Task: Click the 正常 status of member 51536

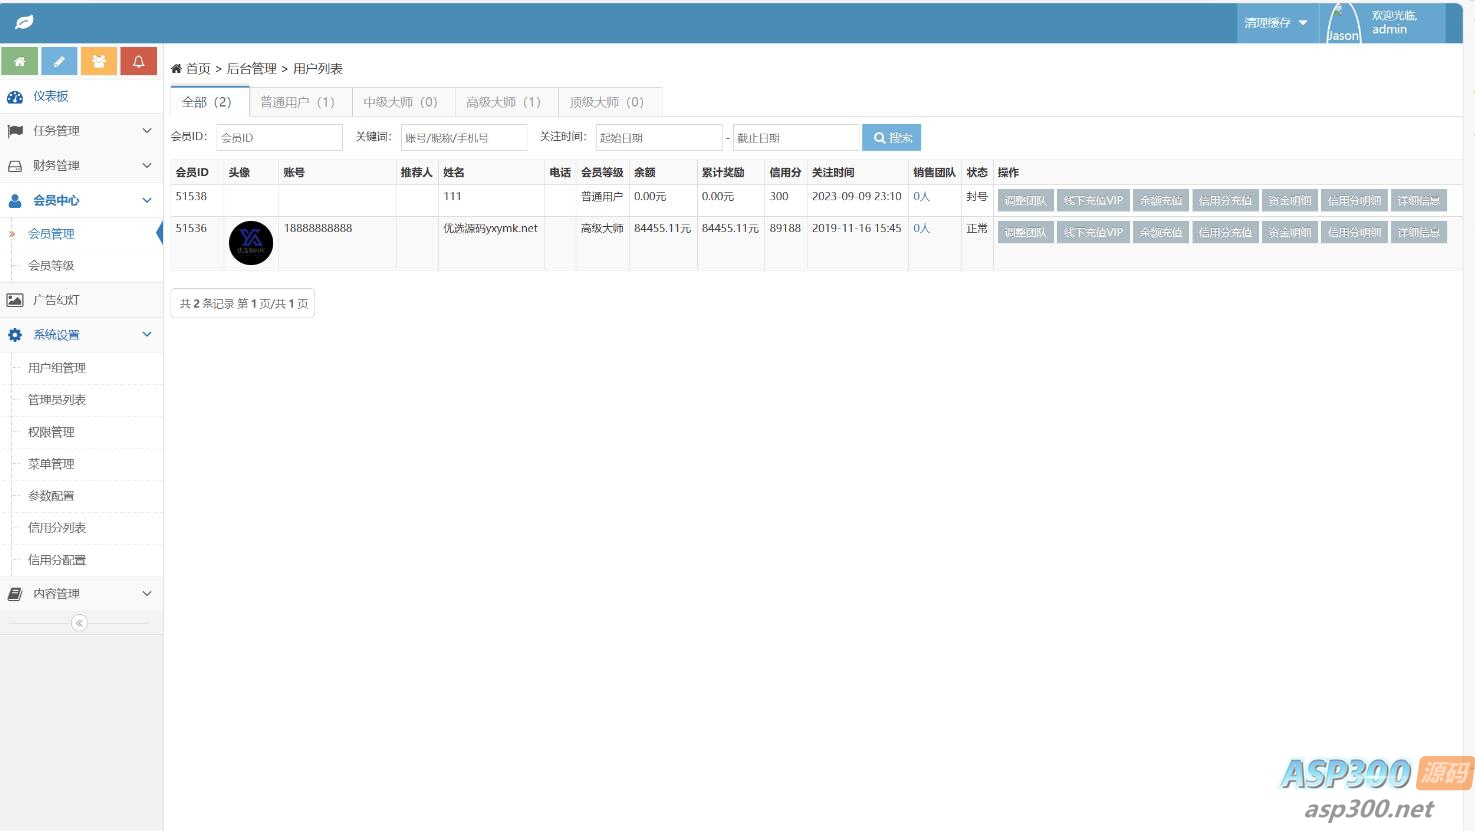Action: [x=977, y=229]
